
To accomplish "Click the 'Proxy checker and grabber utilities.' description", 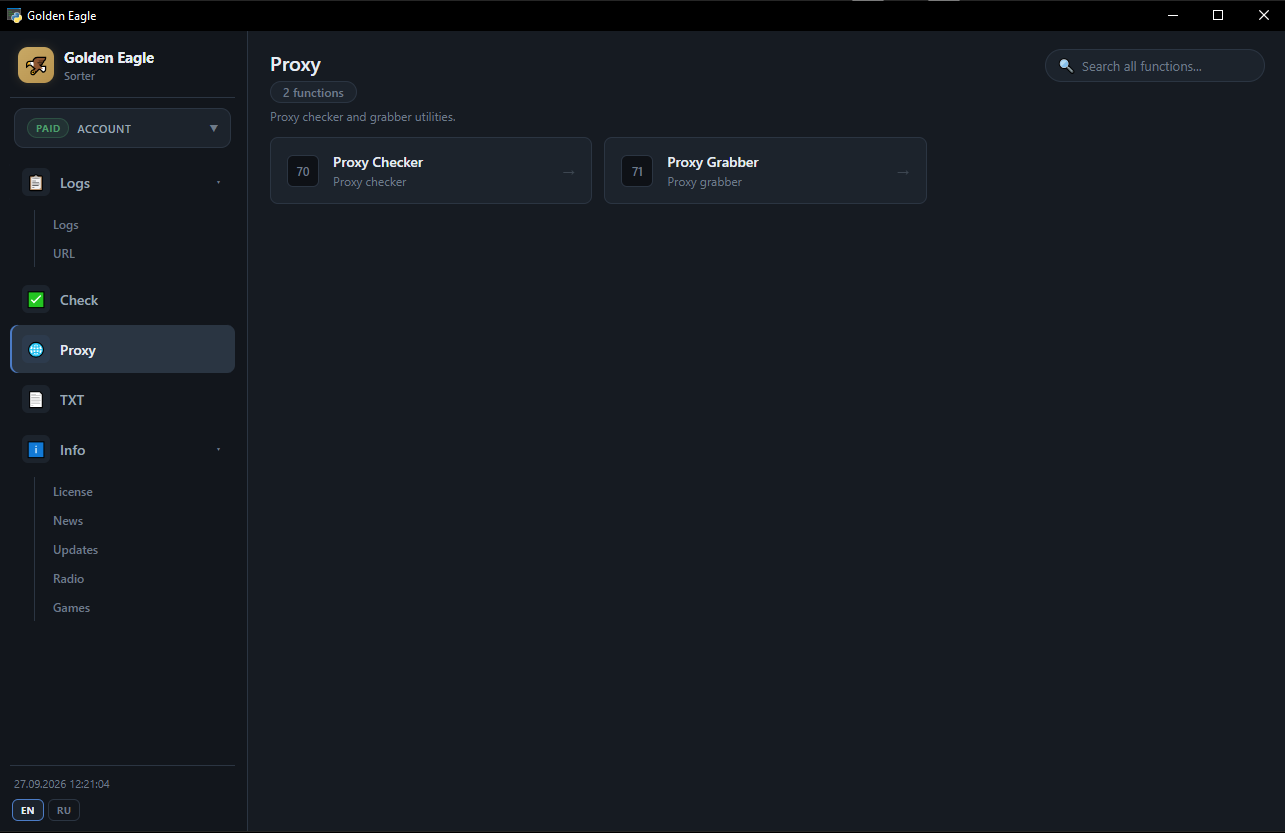I will coord(363,117).
